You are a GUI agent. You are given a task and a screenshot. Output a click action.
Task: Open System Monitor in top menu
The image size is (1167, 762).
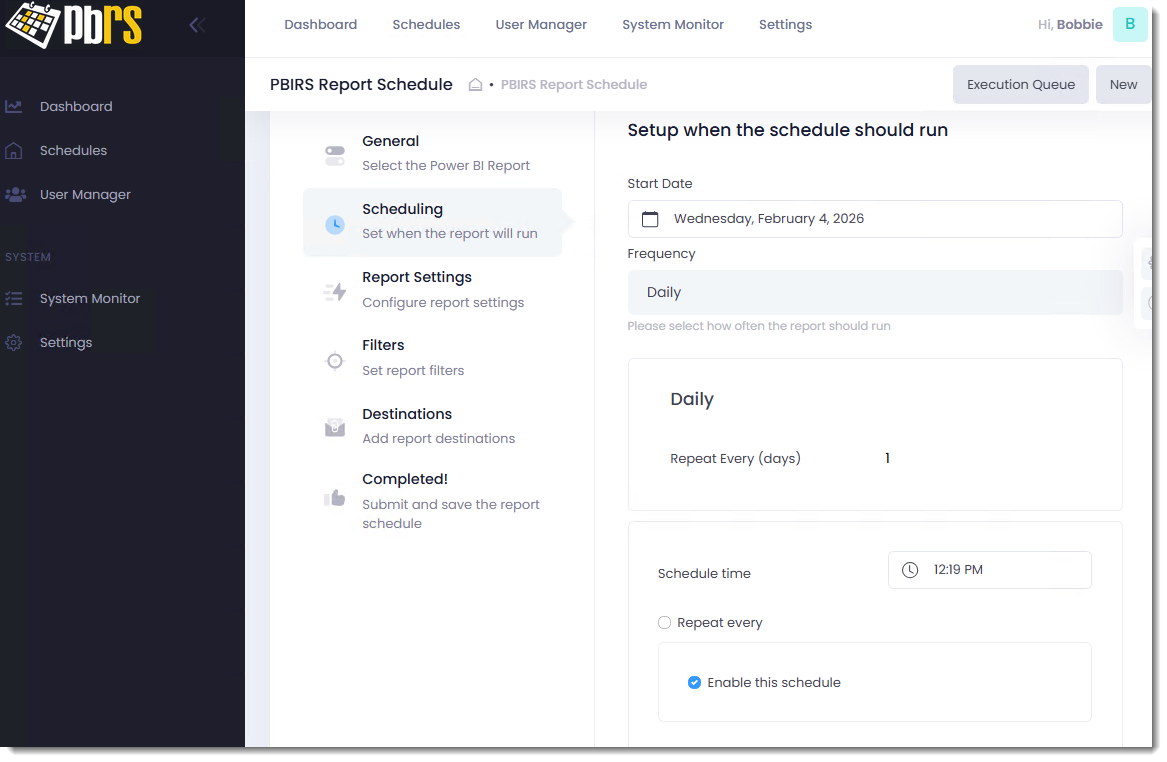coord(672,25)
